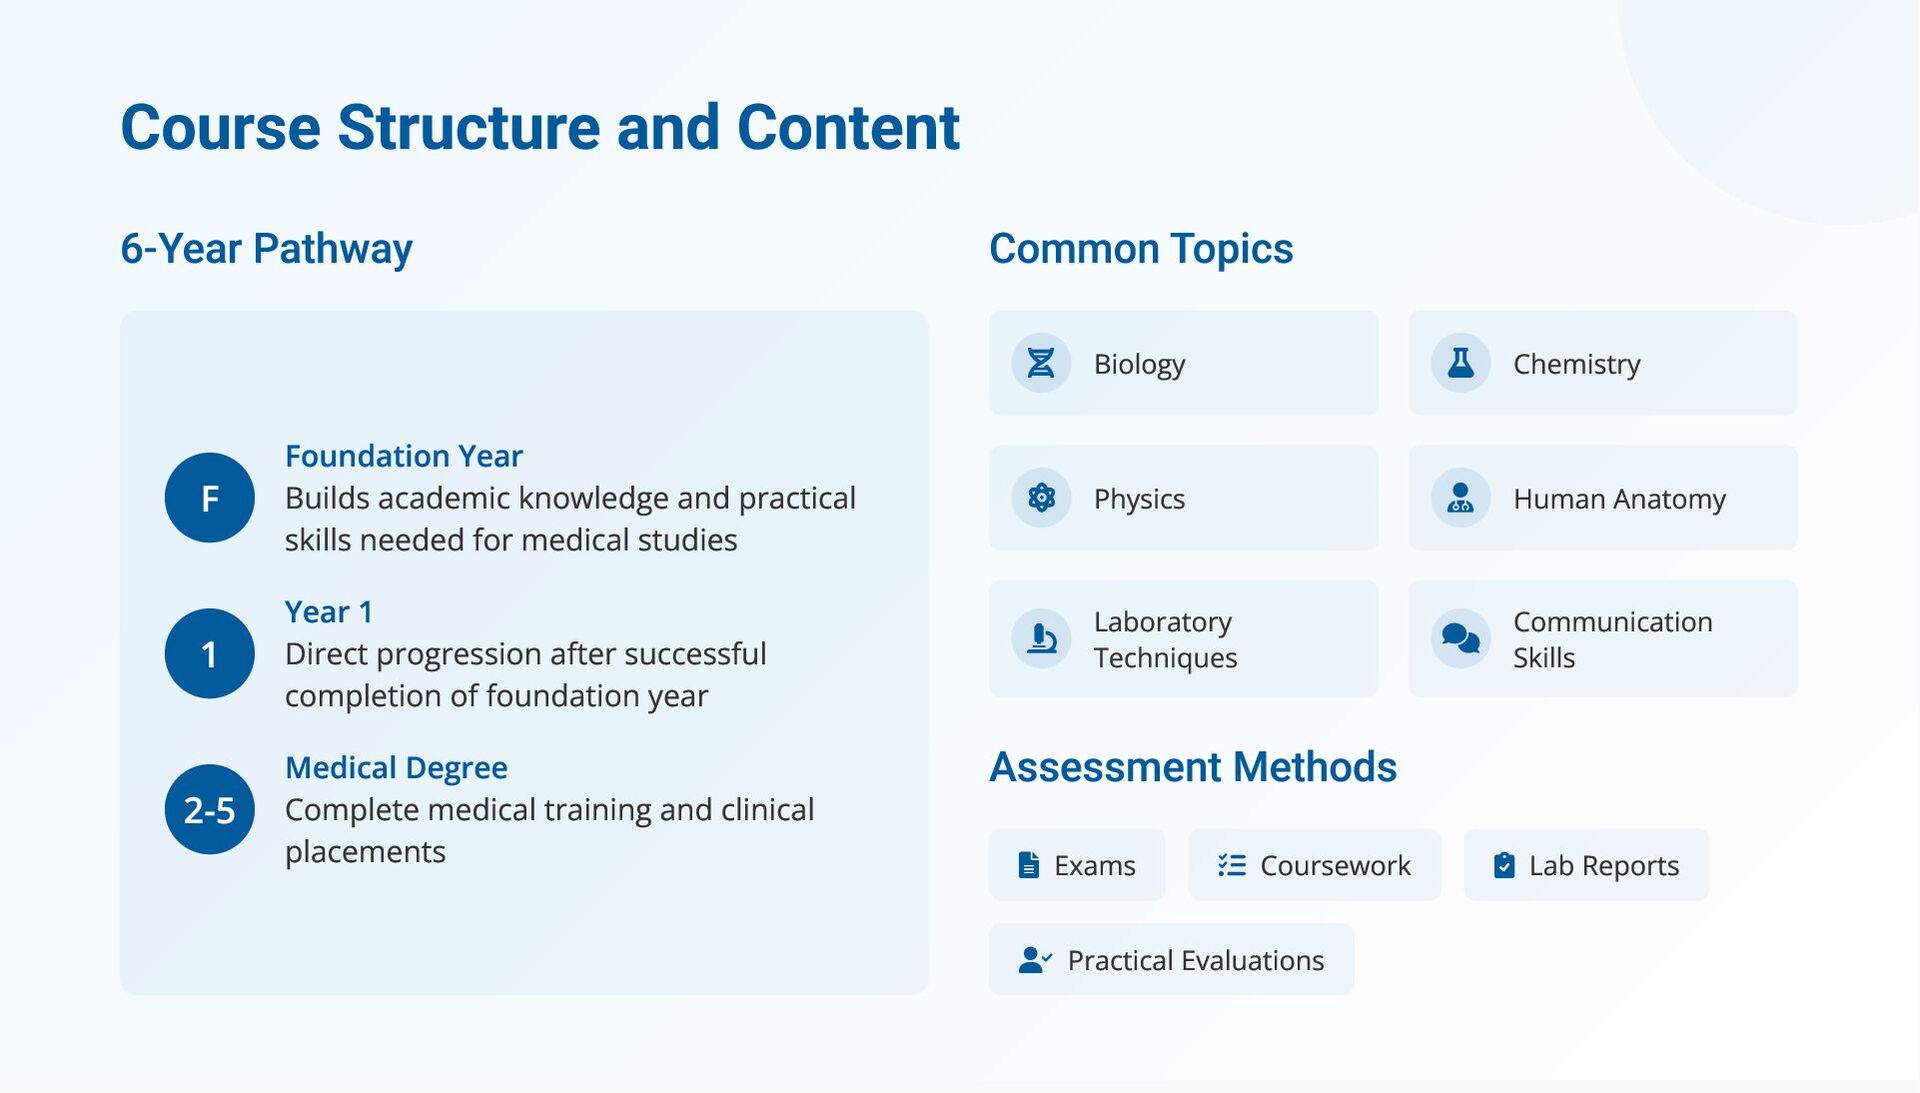The height and width of the screenshot is (1093, 1920).
Task: Click the Assessment Methods heading
Action: [x=1192, y=767]
